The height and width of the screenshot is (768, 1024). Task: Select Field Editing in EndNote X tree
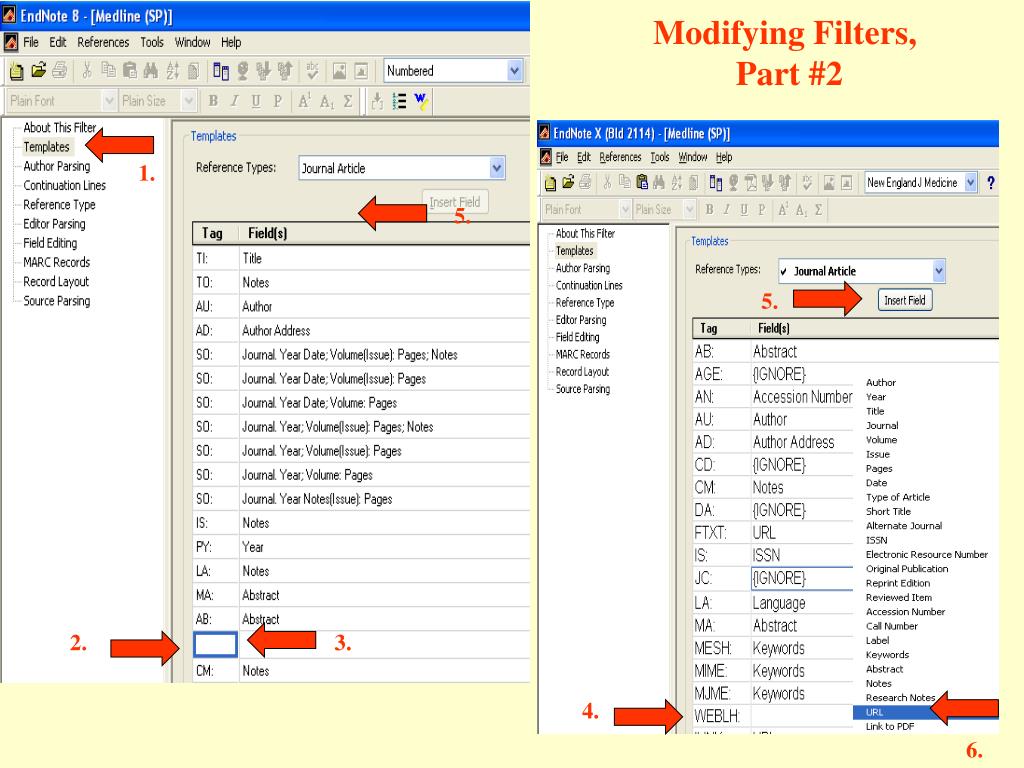coord(577,337)
